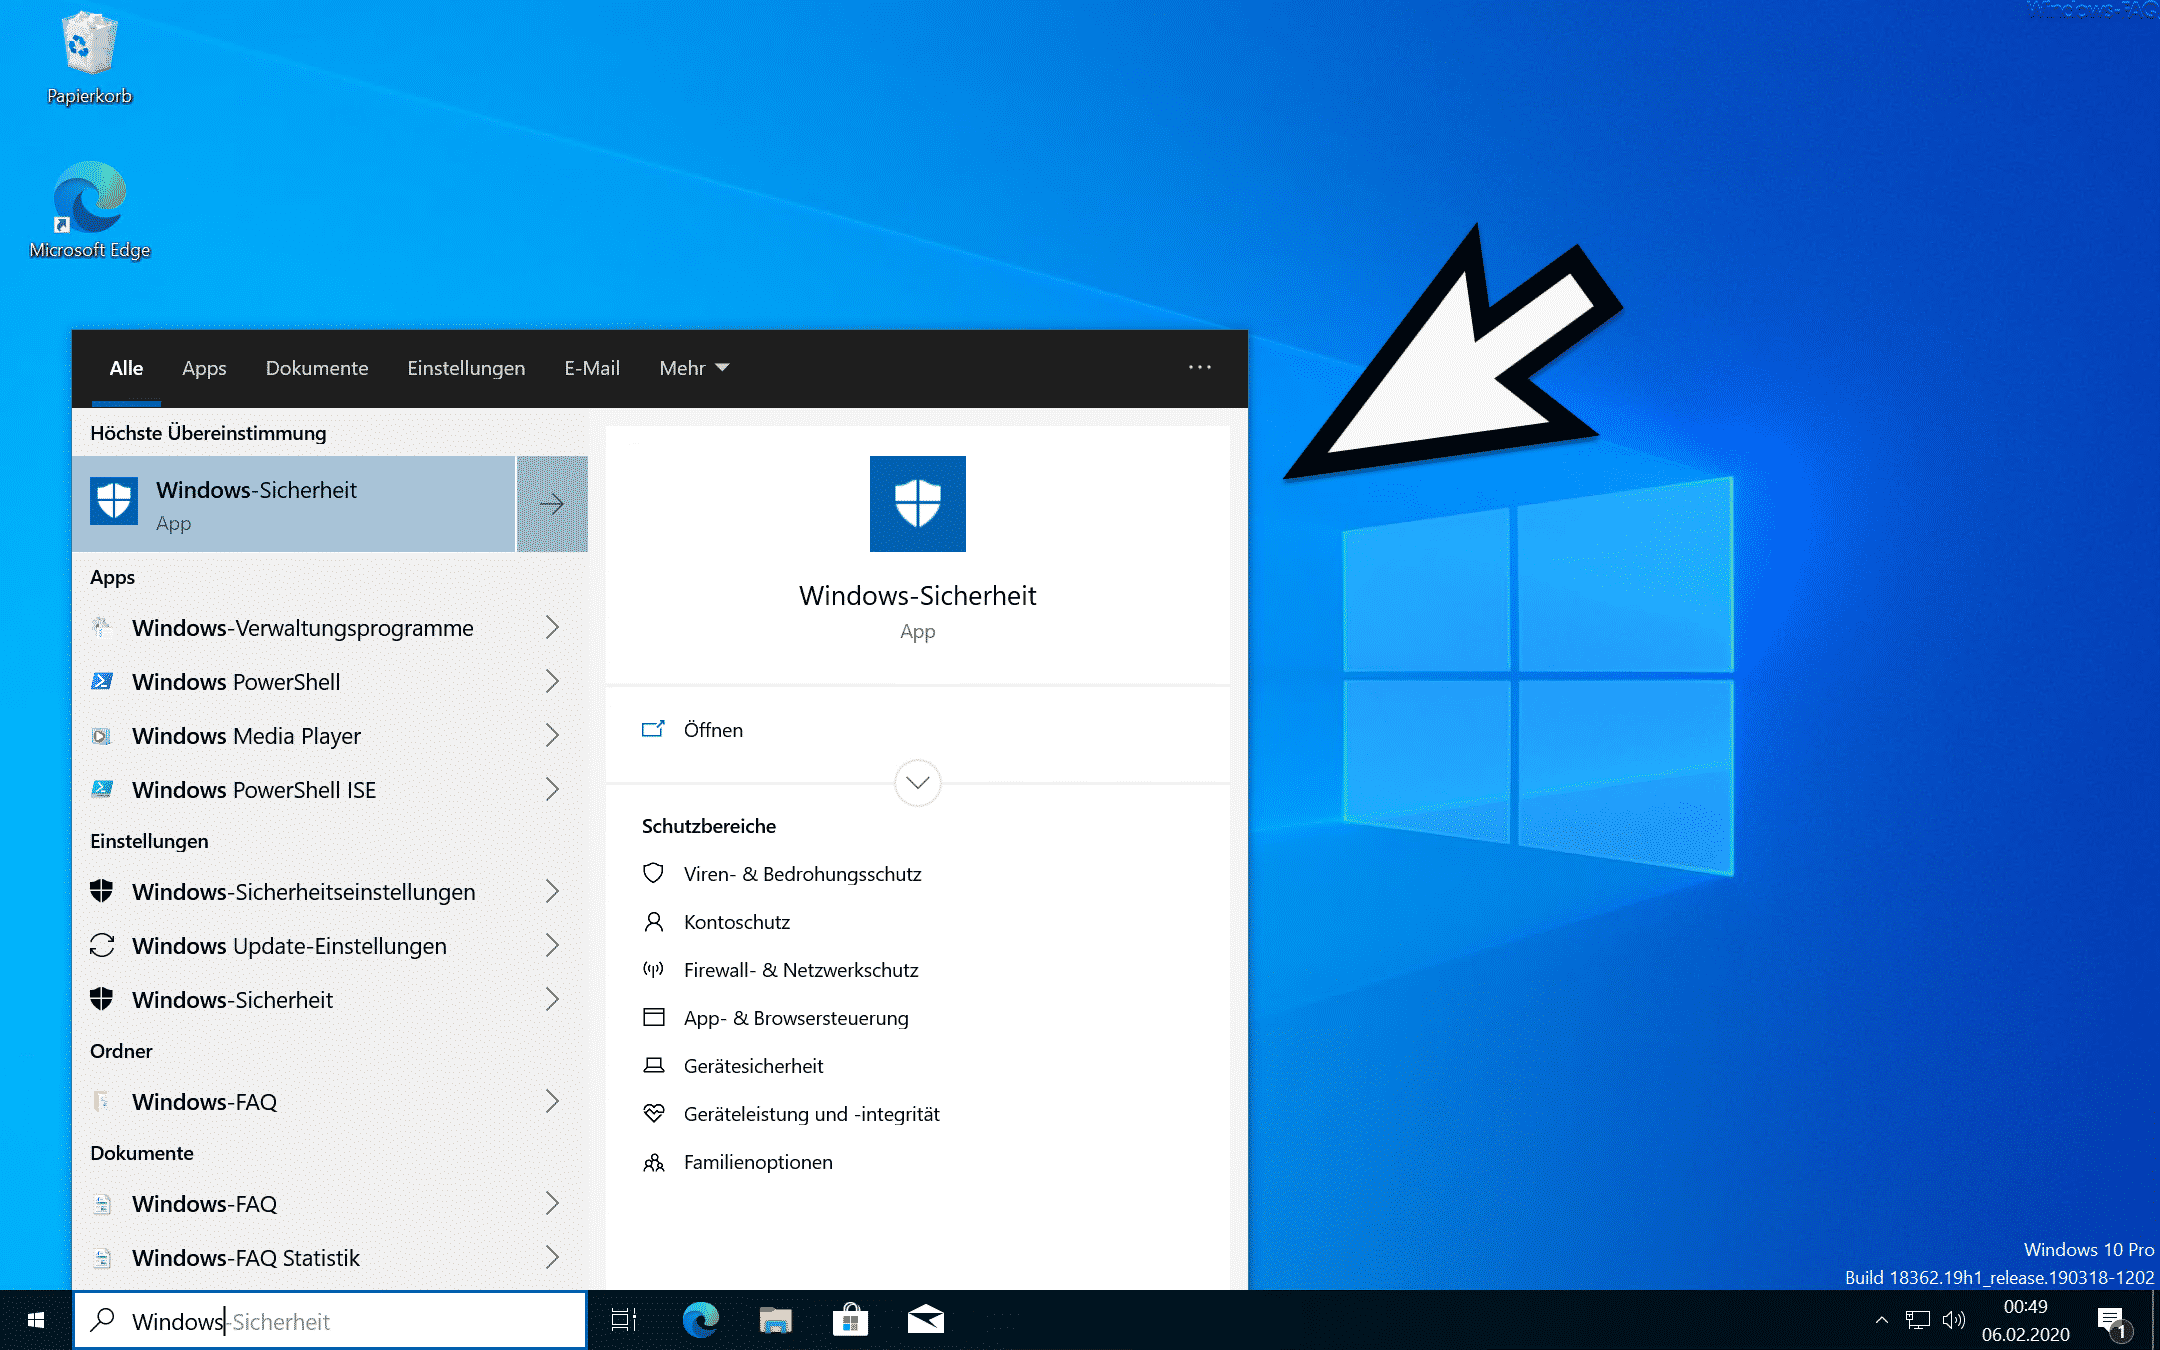Open File Explorer from the taskbar
The image size is (2160, 1350).
775,1320
